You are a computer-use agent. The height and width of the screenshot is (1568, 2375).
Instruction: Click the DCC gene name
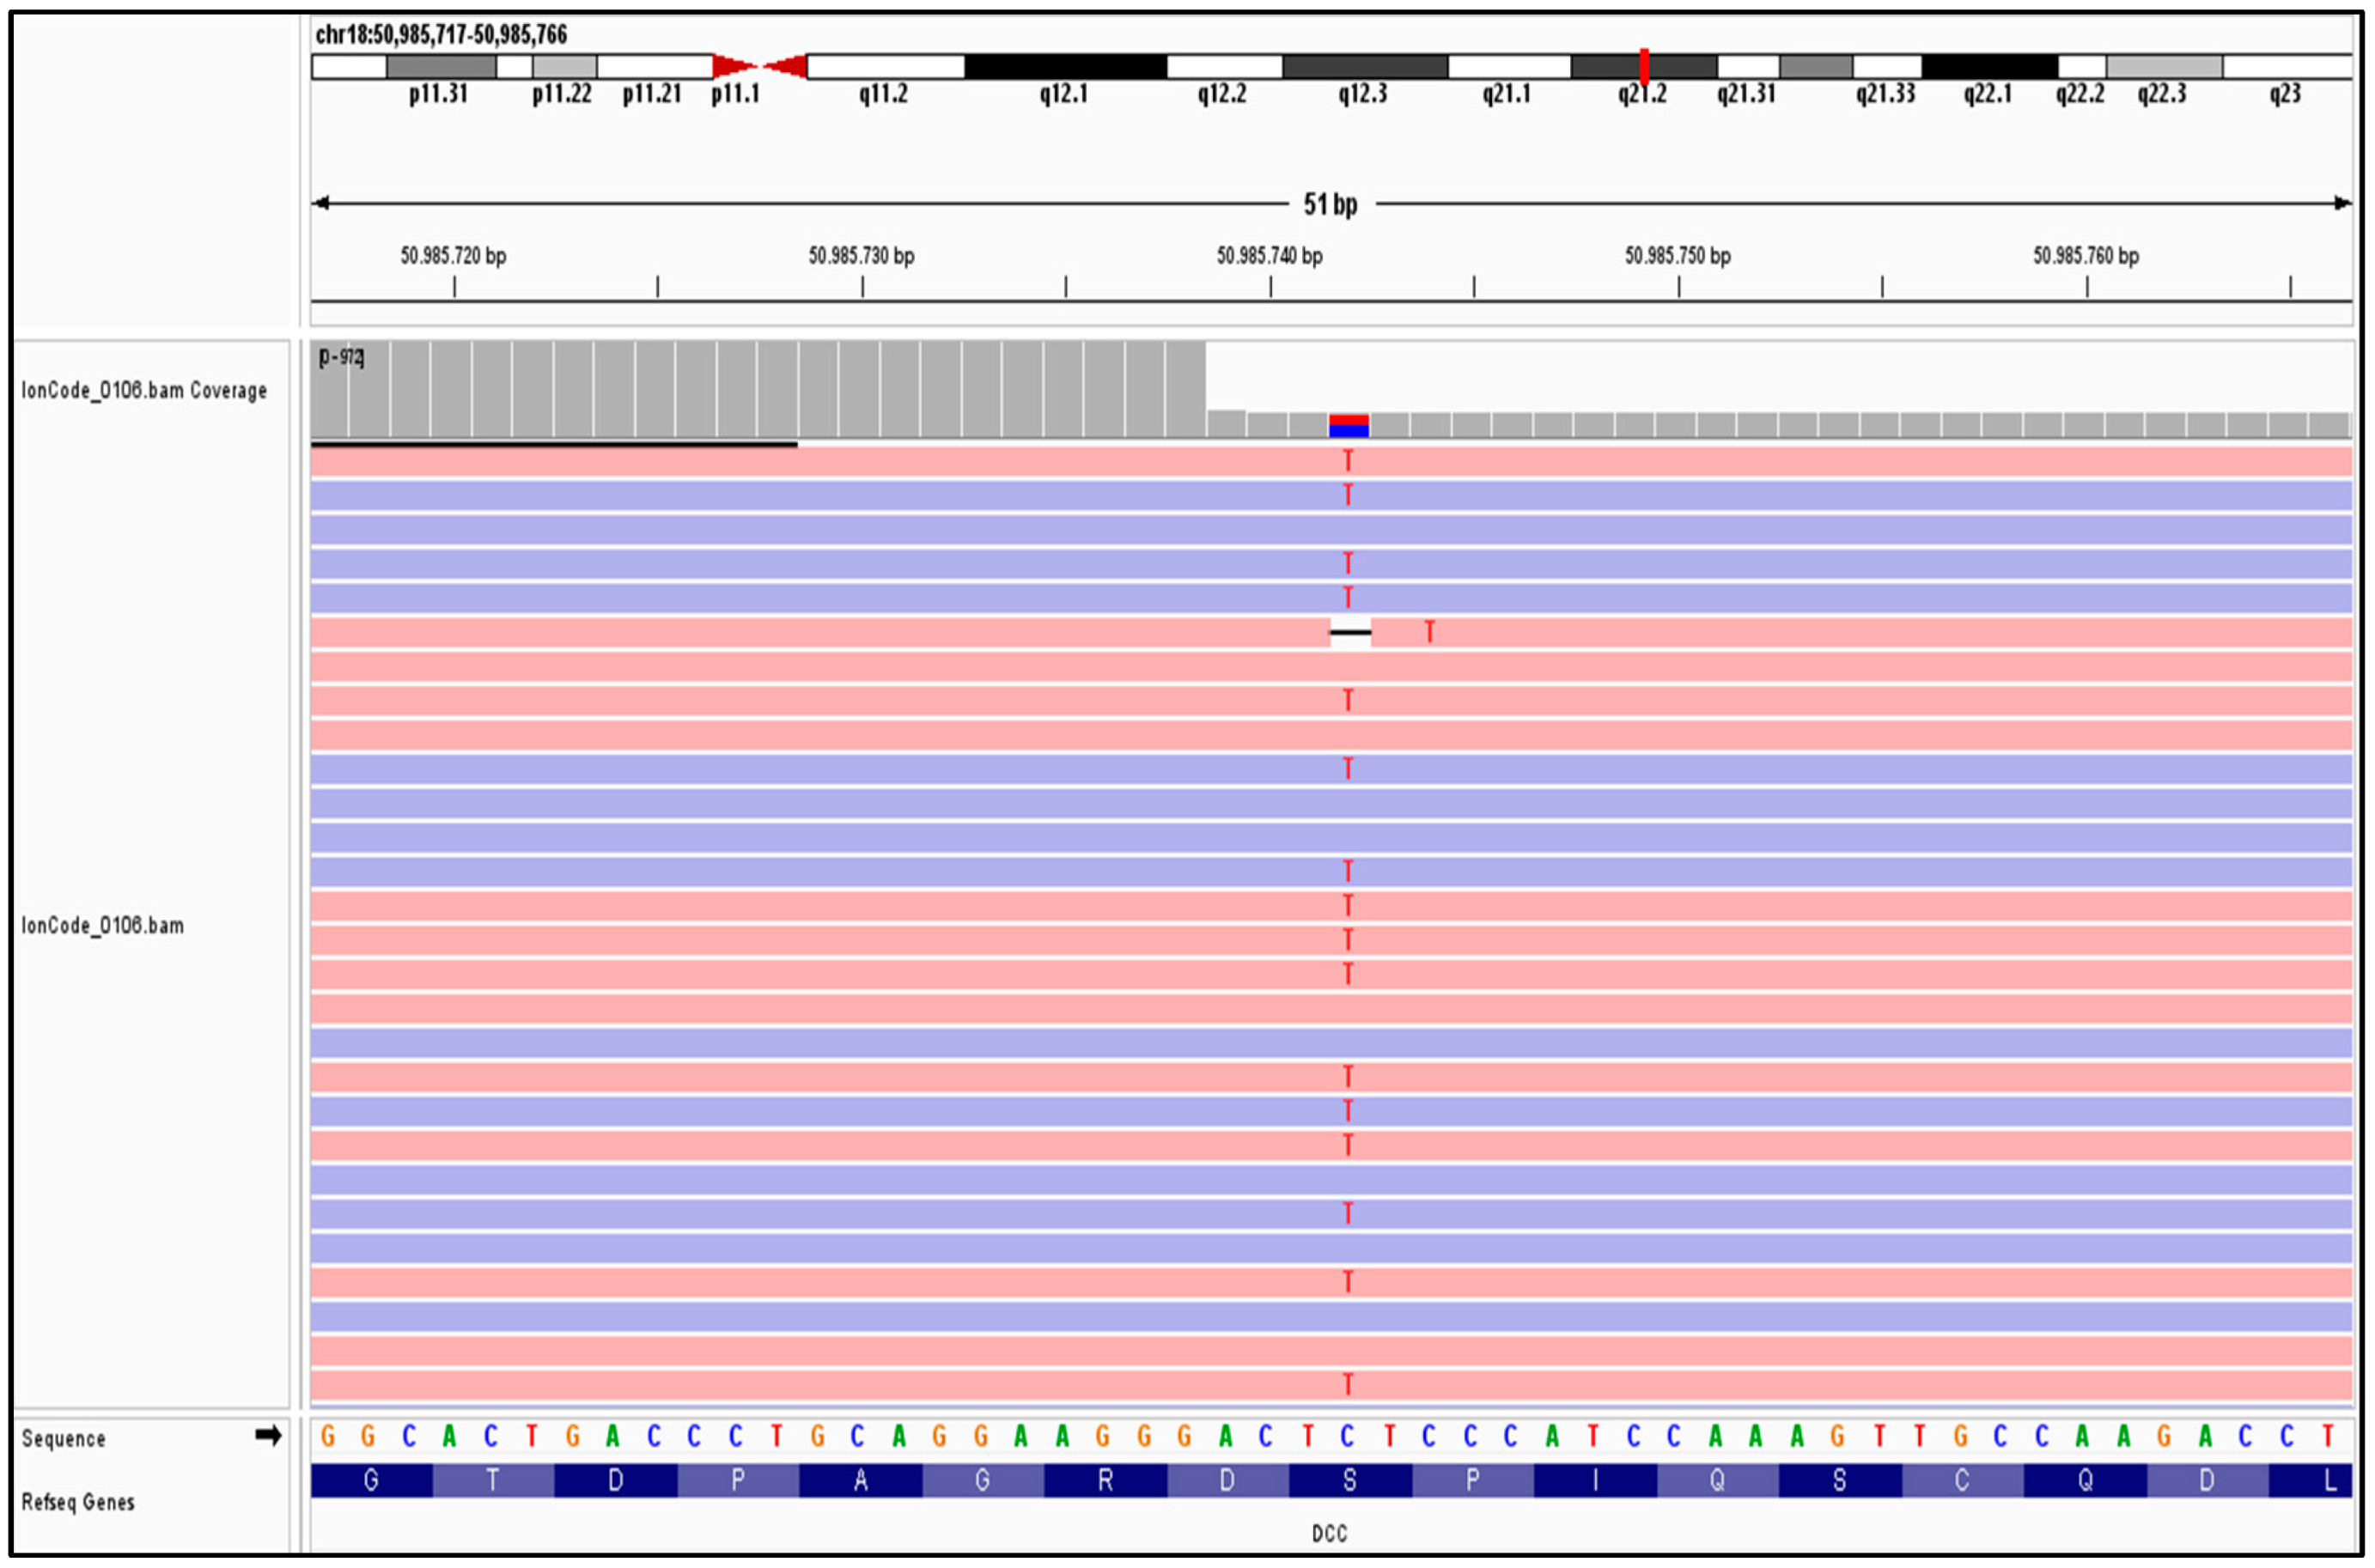pyautogui.click(x=1329, y=1534)
